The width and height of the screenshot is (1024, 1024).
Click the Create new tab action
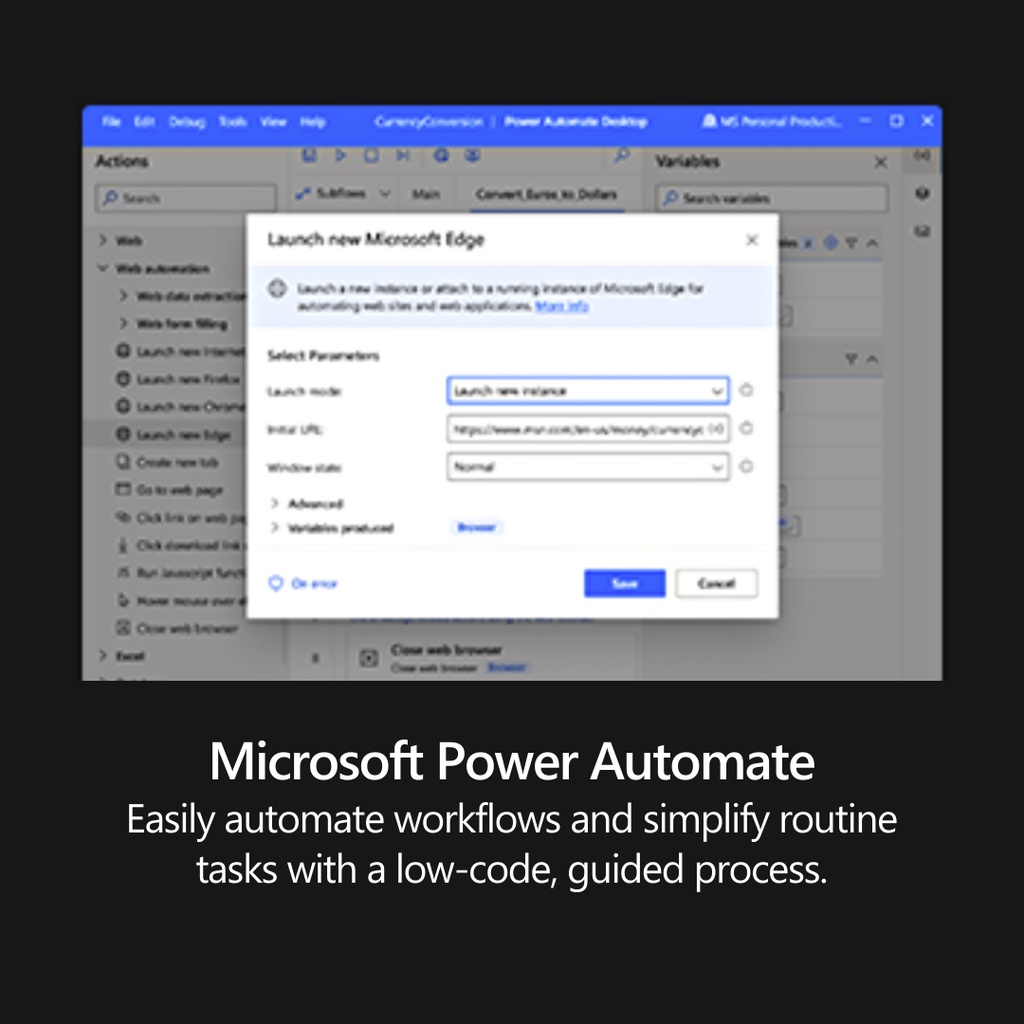click(x=167, y=462)
